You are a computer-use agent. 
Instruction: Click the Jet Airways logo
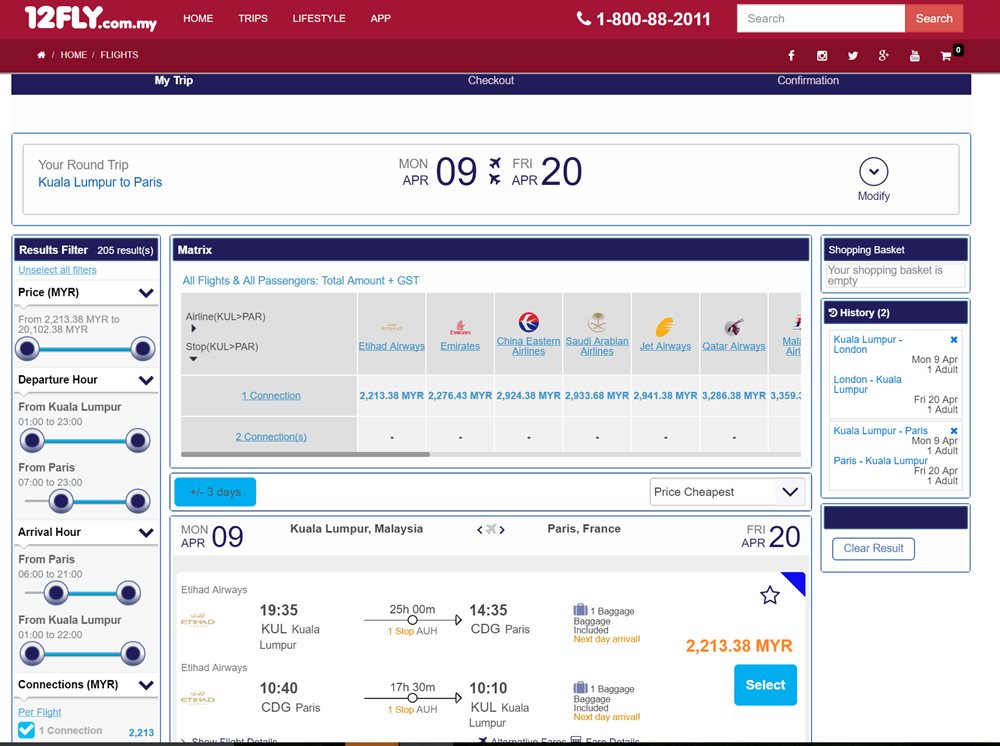[x=665, y=327]
